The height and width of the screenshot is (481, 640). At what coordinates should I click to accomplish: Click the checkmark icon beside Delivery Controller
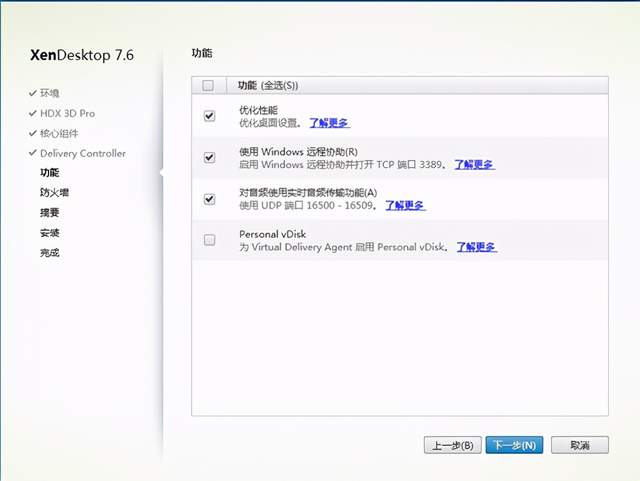pyautogui.click(x=33, y=153)
